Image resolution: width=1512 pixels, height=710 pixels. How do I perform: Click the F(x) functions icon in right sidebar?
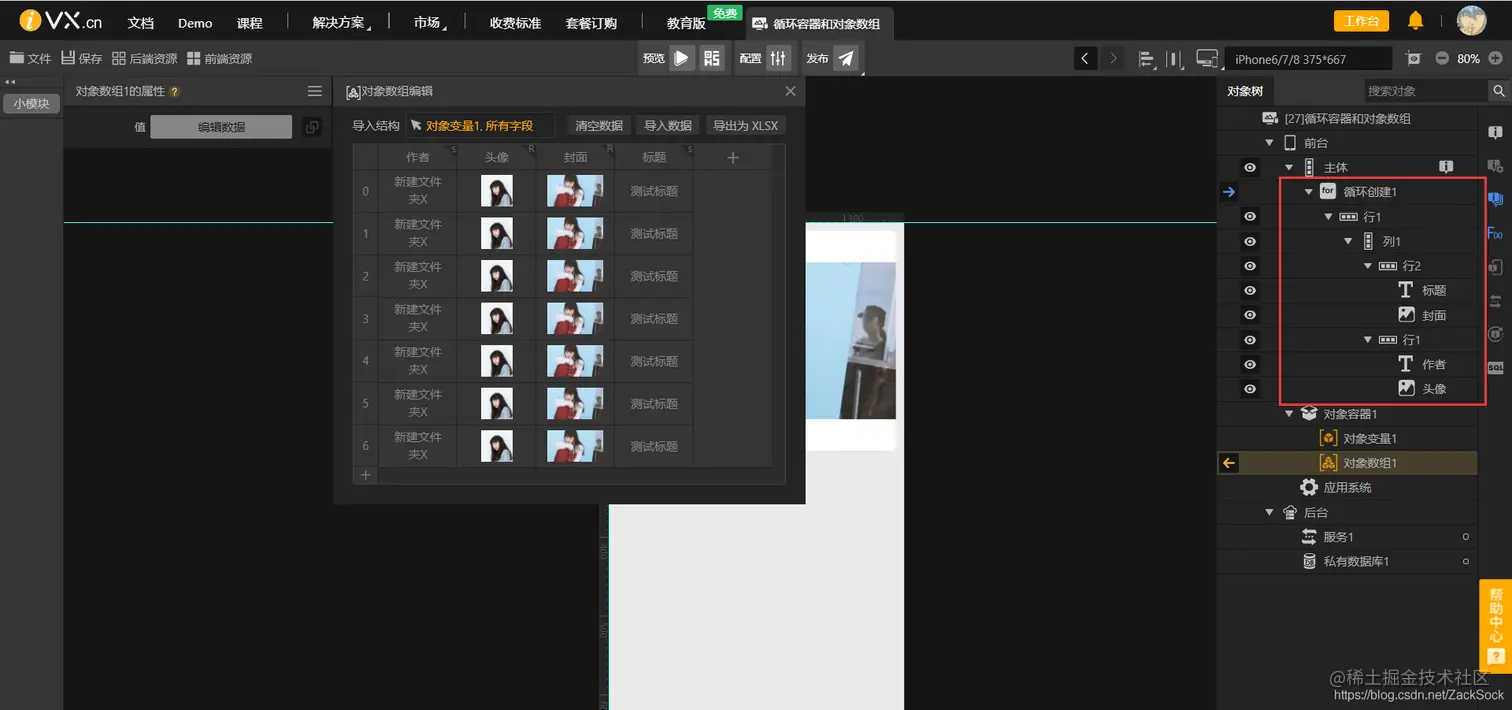coord(1494,234)
